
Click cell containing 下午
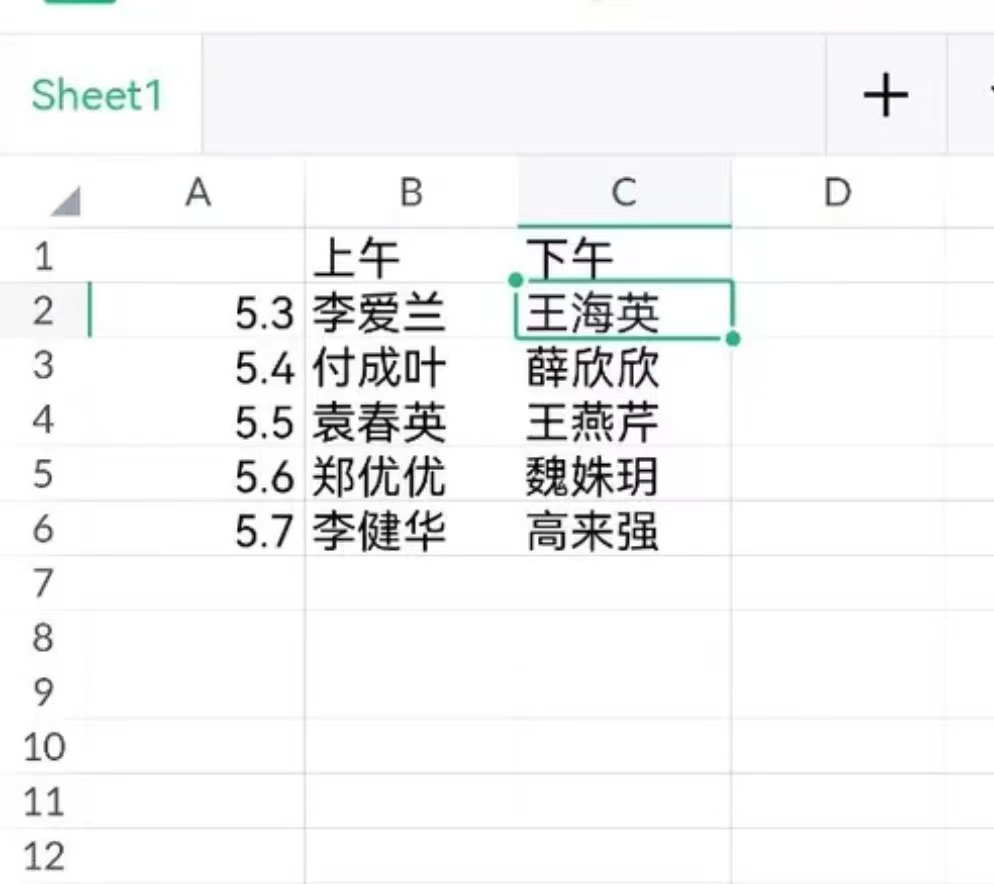click(x=624, y=256)
